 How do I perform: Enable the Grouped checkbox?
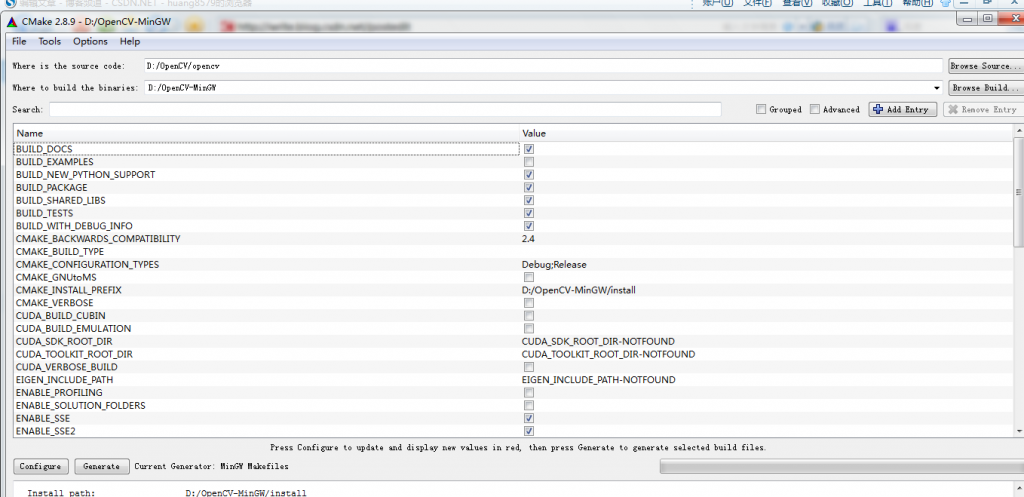(x=761, y=110)
